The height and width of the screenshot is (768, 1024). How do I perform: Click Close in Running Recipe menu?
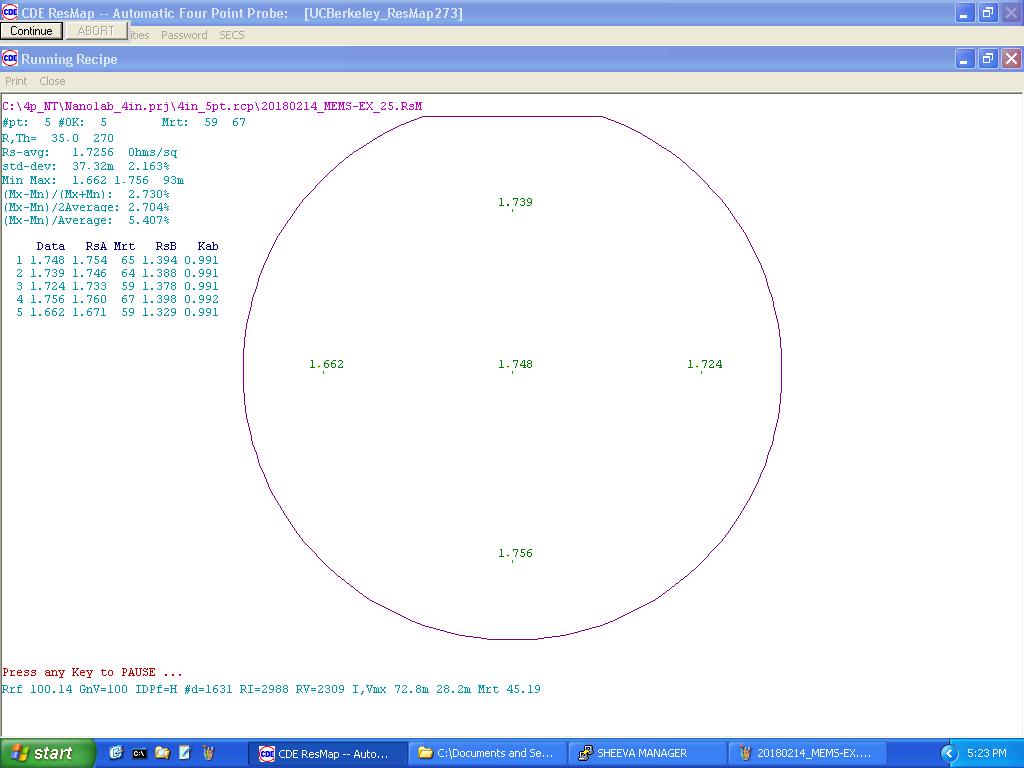click(x=52, y=81)
